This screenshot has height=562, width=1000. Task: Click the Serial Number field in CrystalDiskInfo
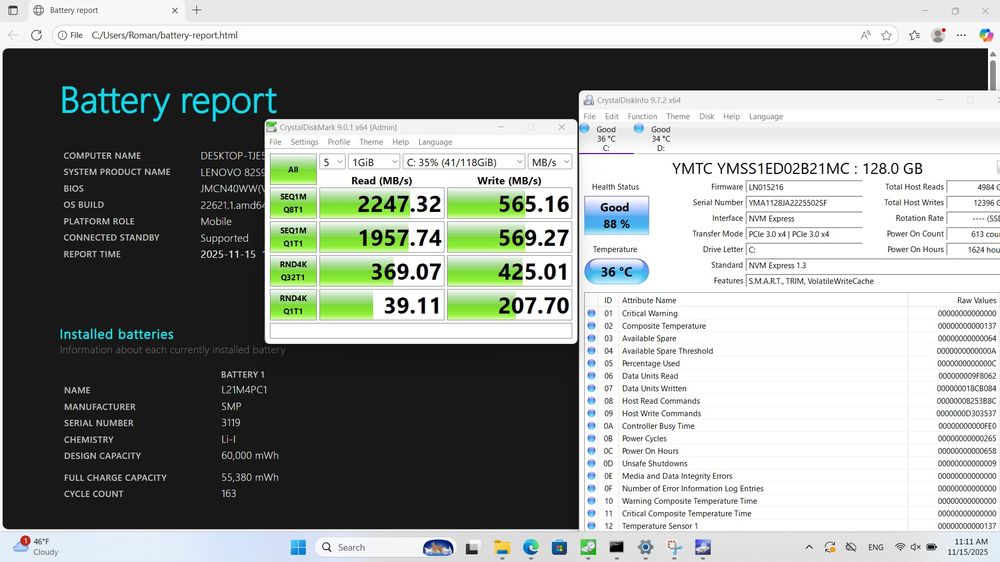804,203
